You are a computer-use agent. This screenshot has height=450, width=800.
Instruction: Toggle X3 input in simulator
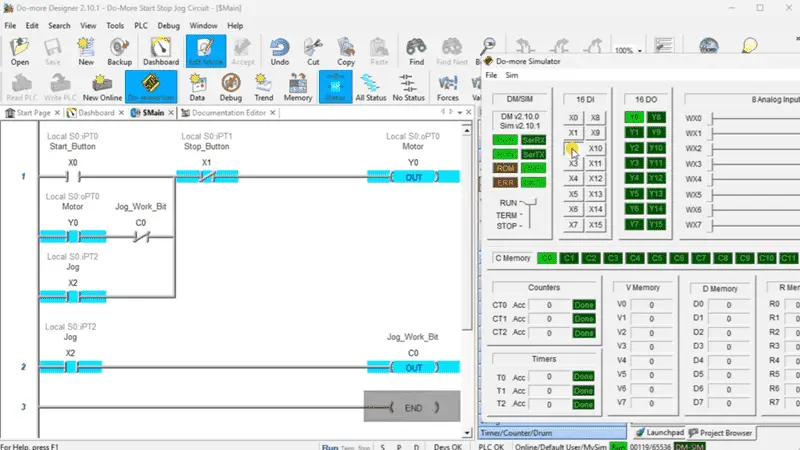coord(573,163)
